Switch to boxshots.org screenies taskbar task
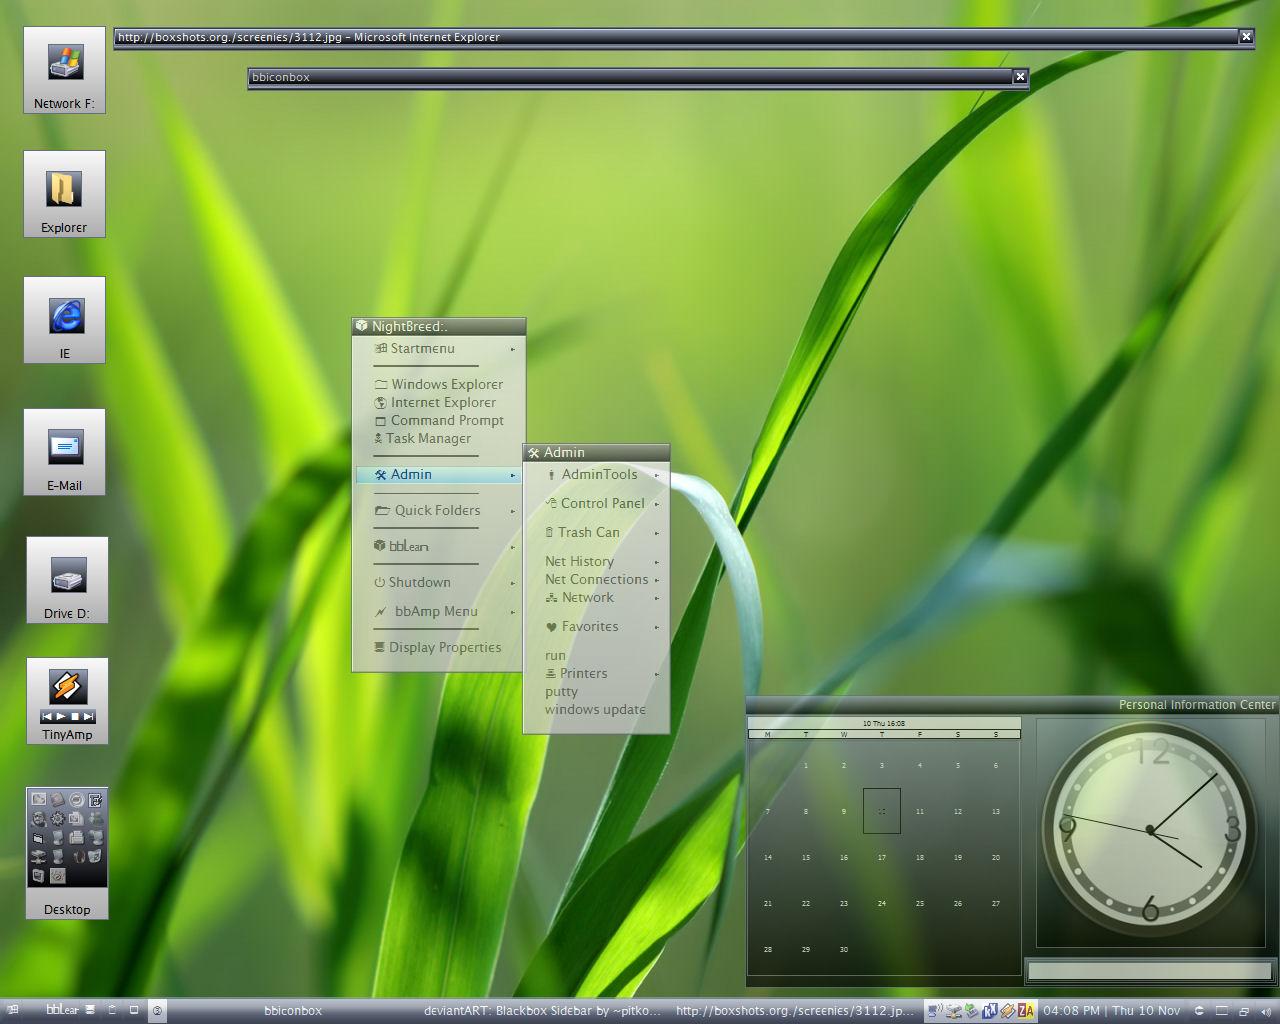Image resolution: width=1280 pixels, height=1024 pixels. pyautogui.click(x=795, y=1011)
